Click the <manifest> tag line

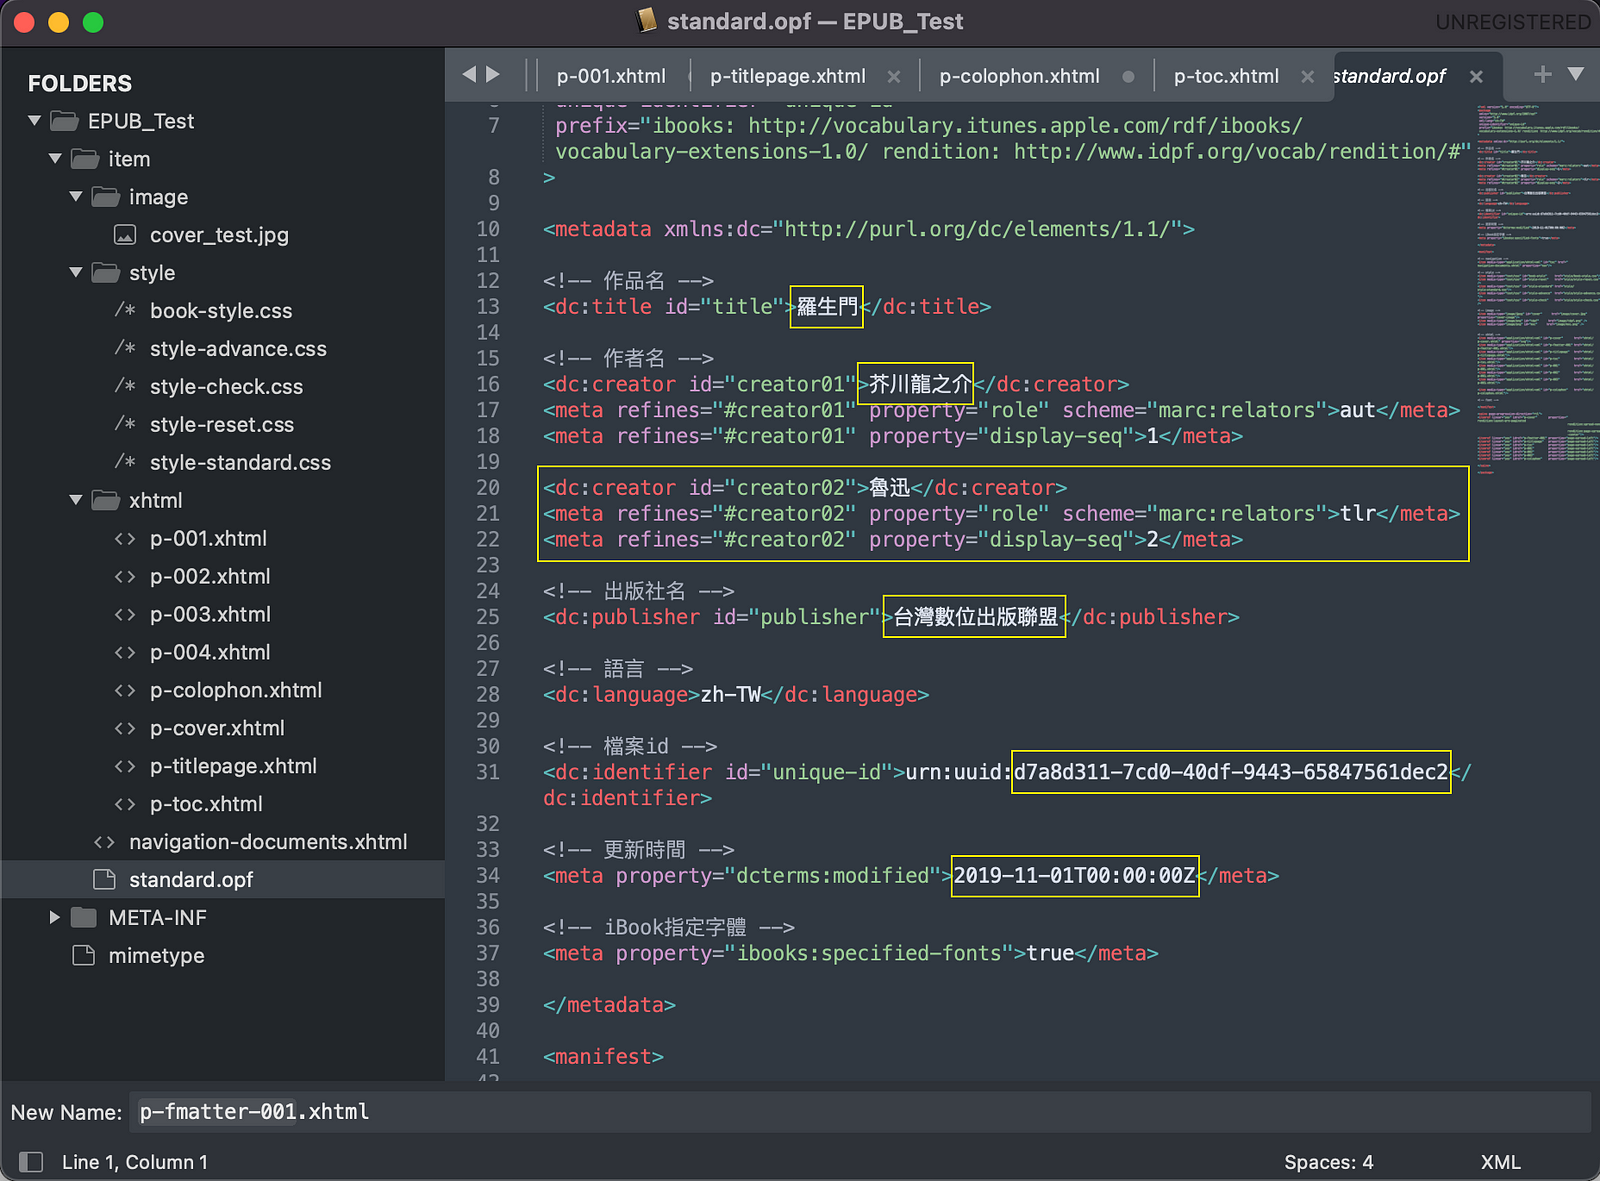coord(603,1057)
